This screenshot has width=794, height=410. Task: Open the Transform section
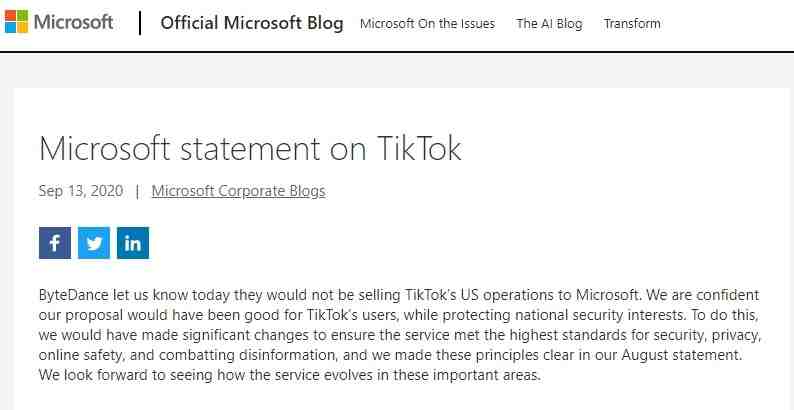[632, 23]
